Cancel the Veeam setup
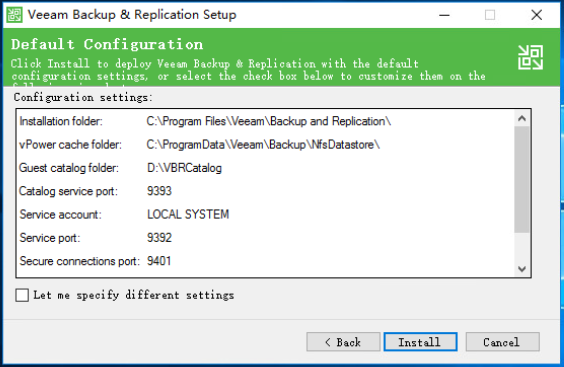This screenshot has width=564, height=367. click(x=502, y=342)
